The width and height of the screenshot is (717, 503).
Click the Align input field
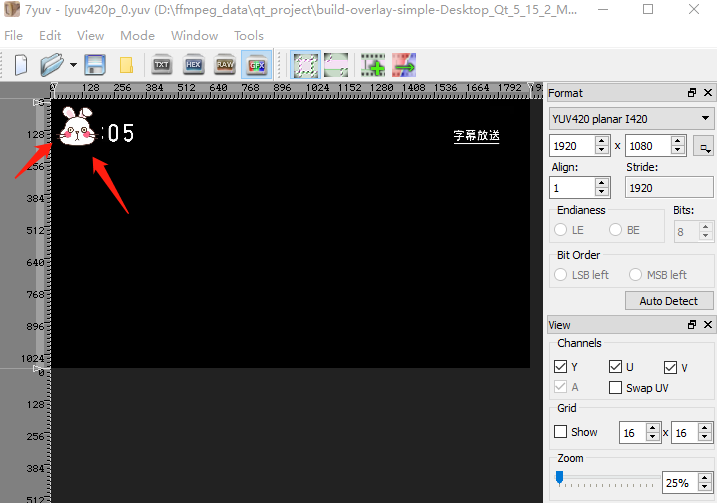tap(572, 188)
